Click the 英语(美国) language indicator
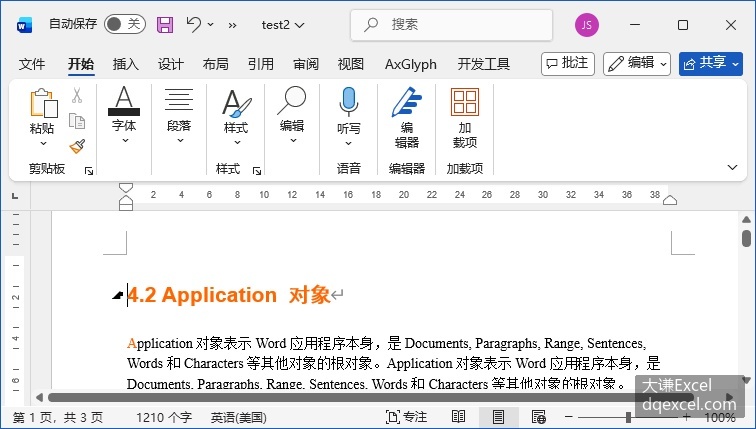Viewport: 756px width, 429px height. (x=239, y=417)
